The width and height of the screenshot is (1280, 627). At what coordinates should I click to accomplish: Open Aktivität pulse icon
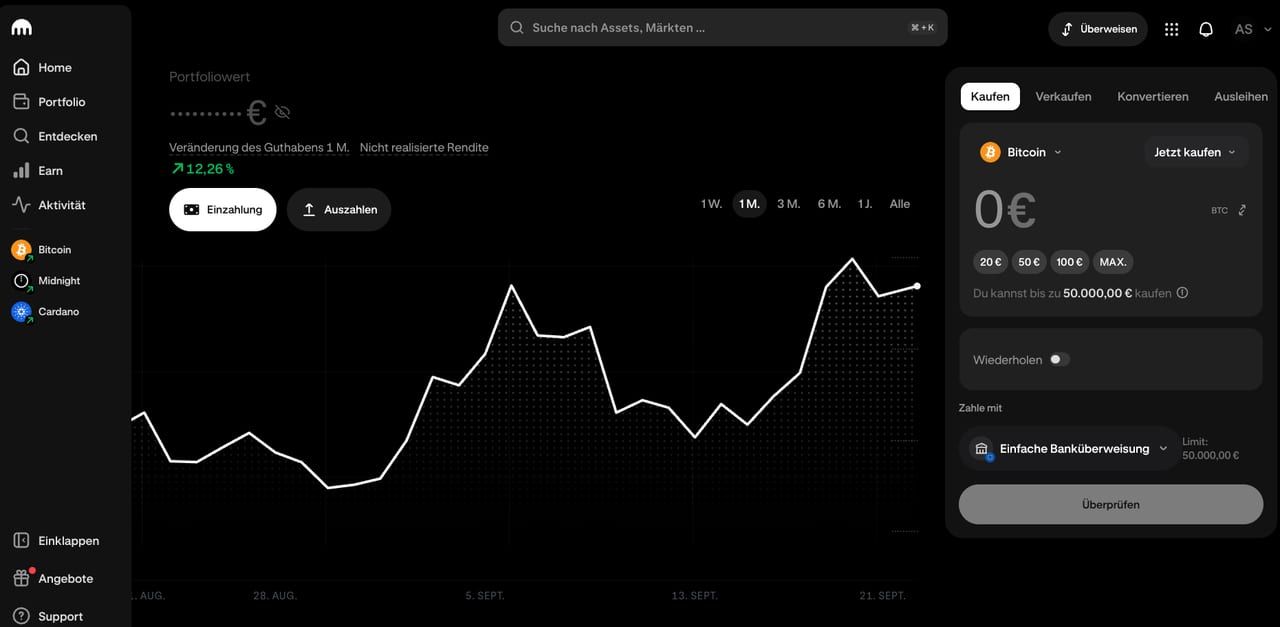[x=21, y=204]
